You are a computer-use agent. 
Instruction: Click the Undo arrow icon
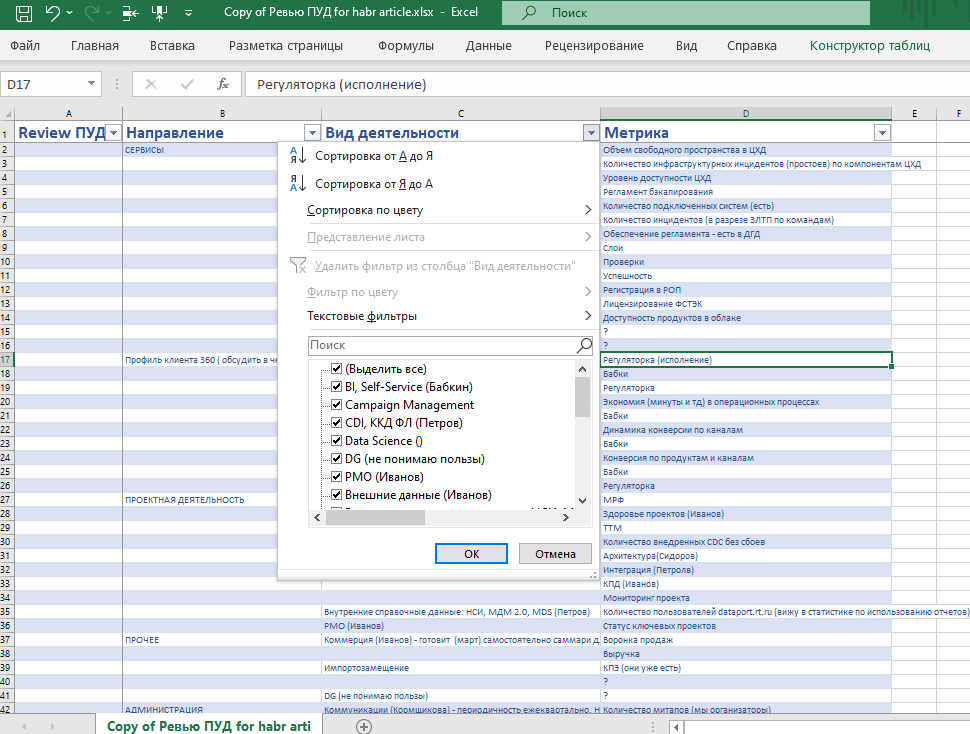(x=53, y=12)
